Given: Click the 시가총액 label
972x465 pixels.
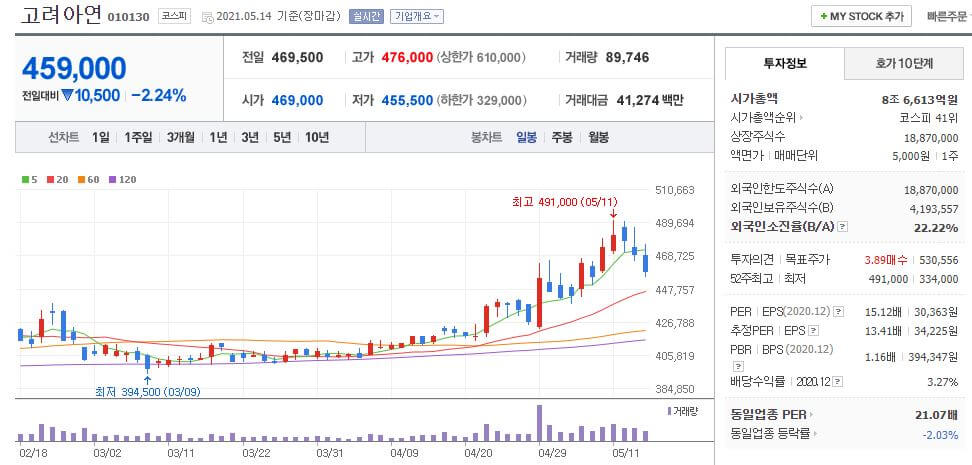Looking at the screenshot, I should 754,99.
